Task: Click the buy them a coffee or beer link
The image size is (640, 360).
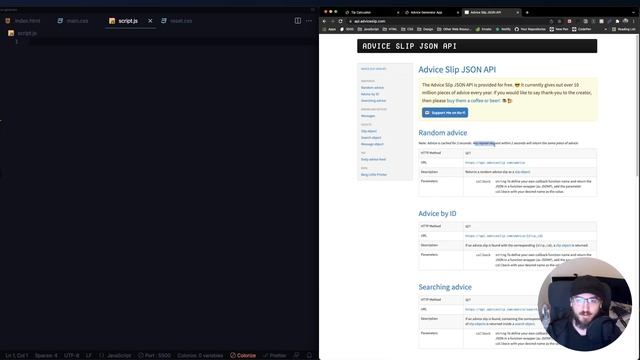Action: pyautogui.click(x=473, y=100)
